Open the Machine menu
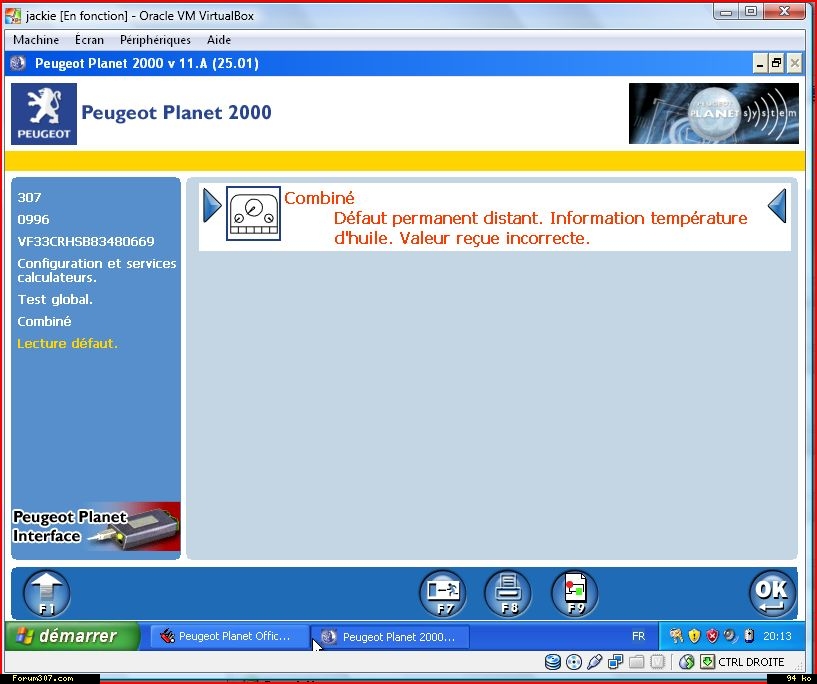817x684 pixels. coord(36,40)
